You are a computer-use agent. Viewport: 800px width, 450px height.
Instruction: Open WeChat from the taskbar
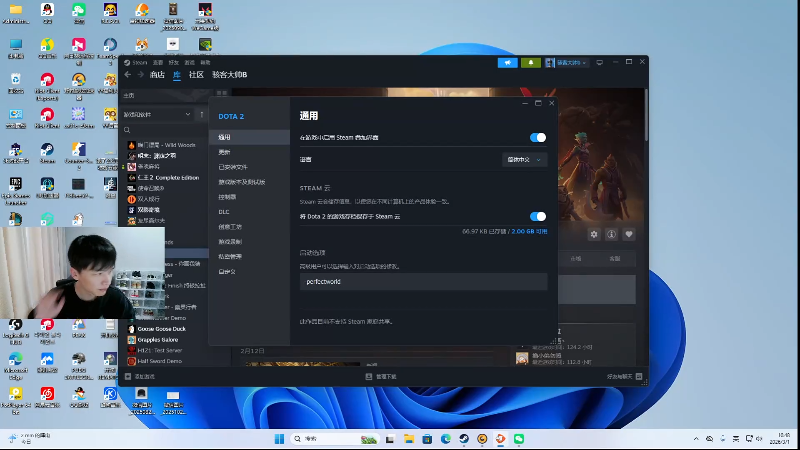click(519, 439)
